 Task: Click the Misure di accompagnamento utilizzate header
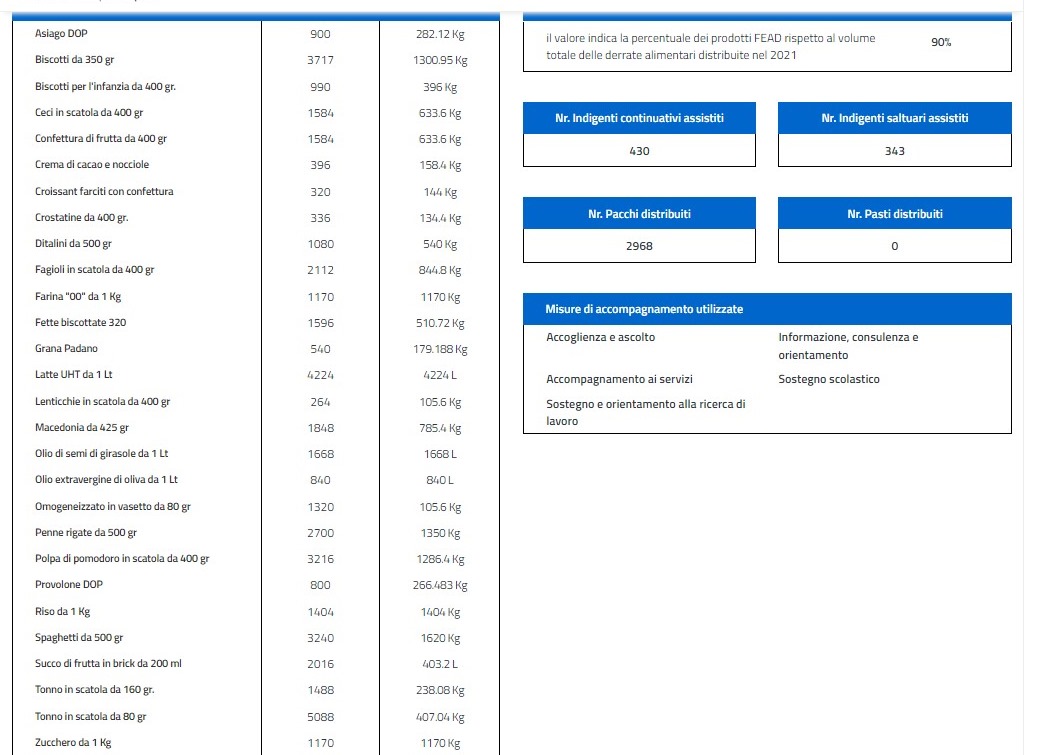[x=644, y=309]
